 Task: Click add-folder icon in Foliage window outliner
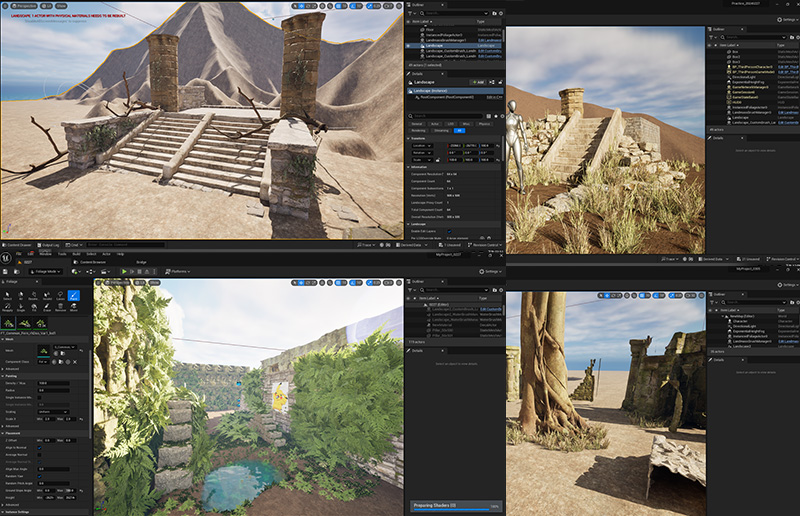pos(494,290)
